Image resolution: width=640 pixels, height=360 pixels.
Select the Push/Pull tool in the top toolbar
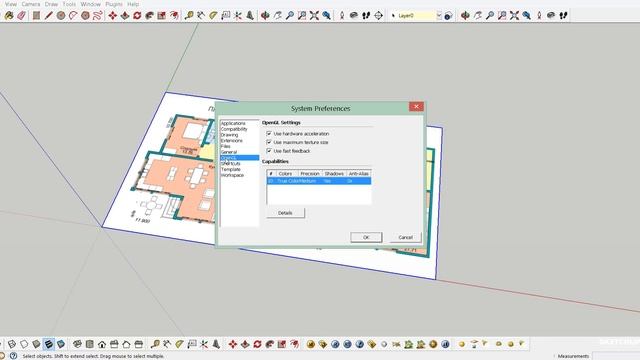[125, 16]
